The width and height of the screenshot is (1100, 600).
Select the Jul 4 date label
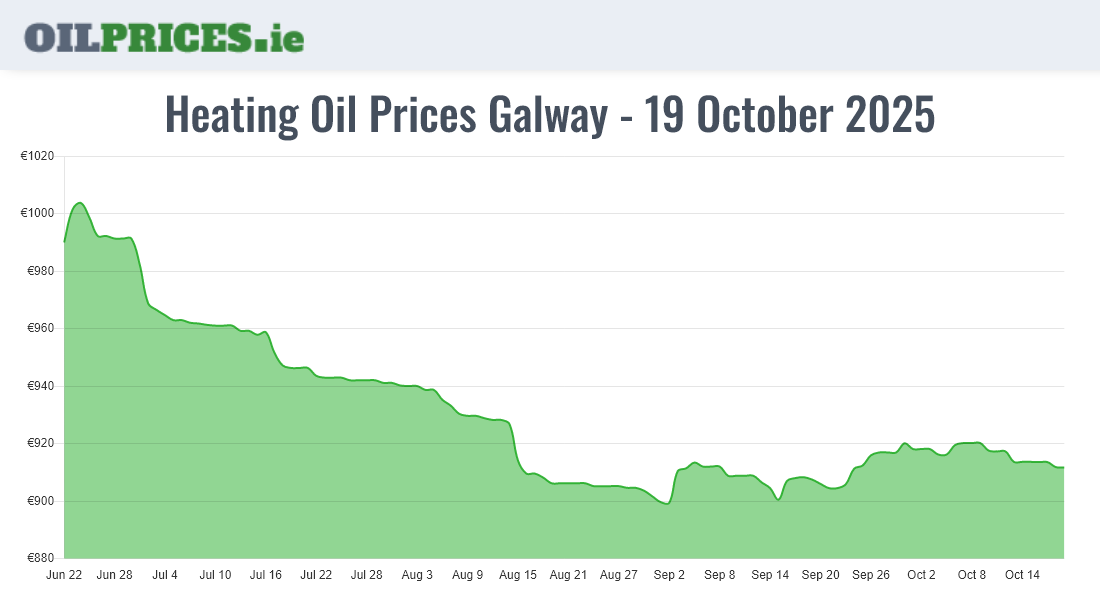click(165, 575)
